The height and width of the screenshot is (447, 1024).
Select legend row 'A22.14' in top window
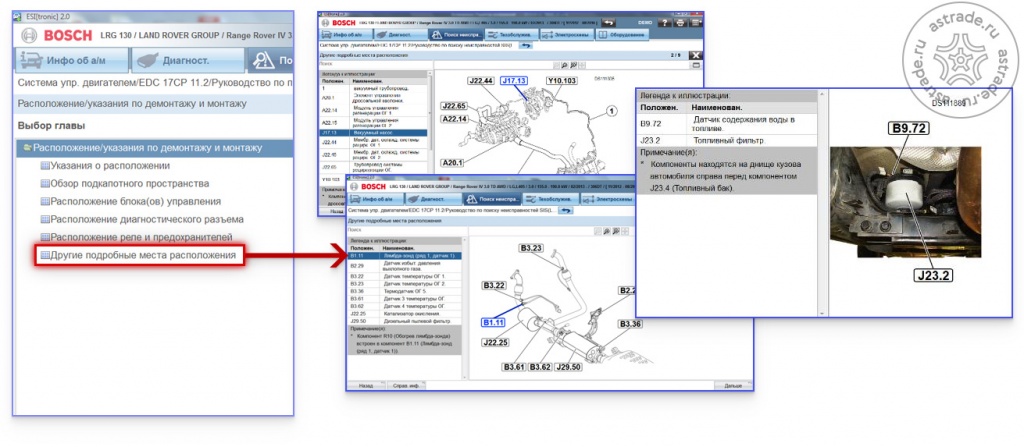pos(373,110)
